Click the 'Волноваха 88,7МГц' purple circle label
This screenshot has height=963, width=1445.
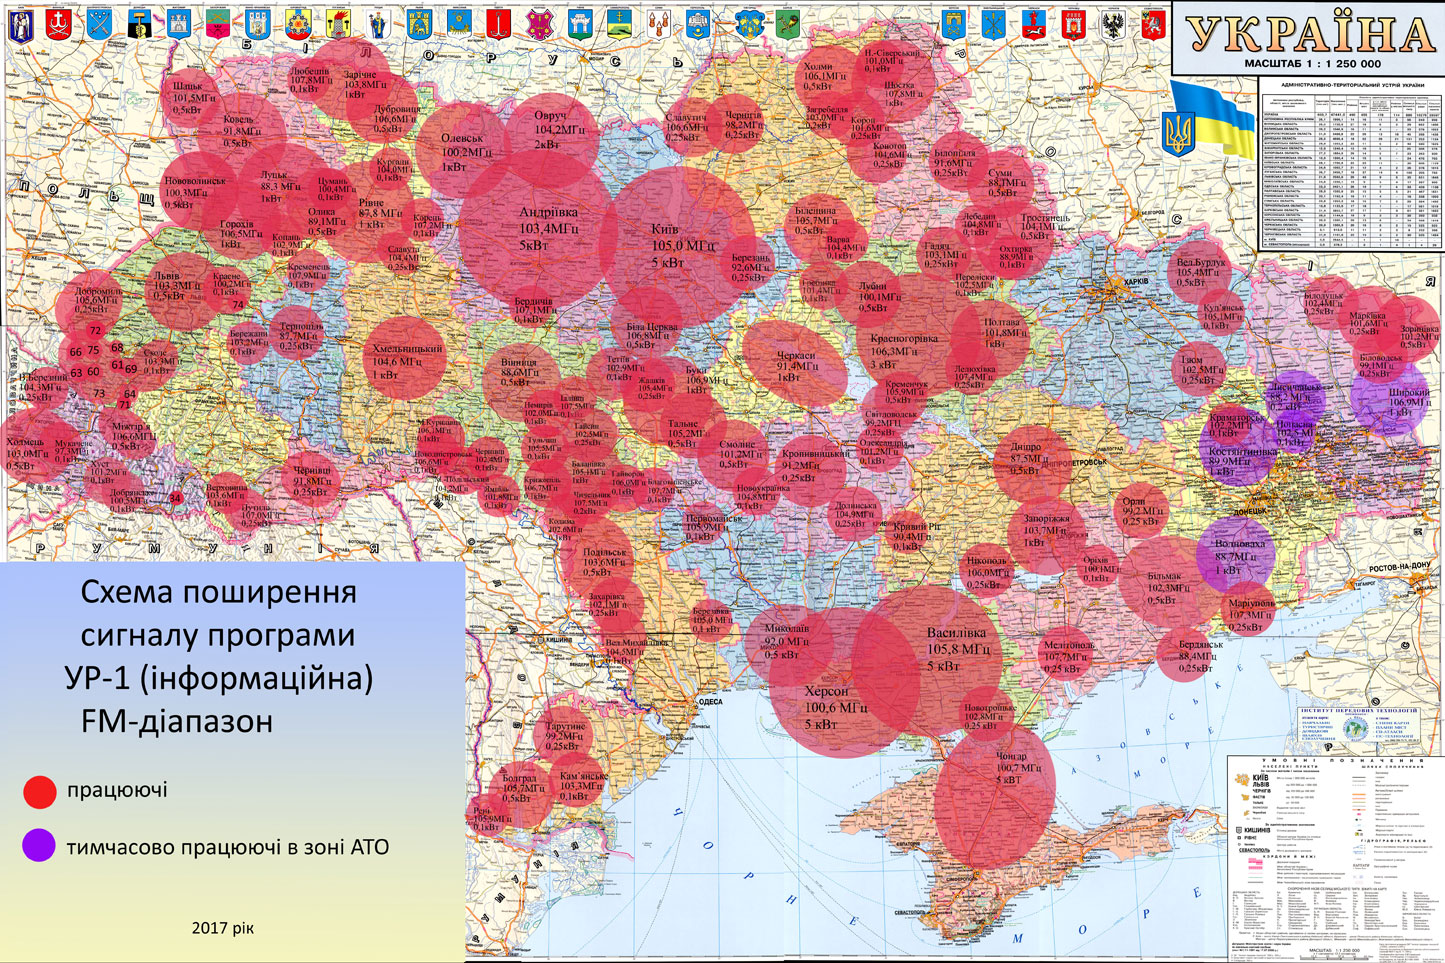1238,557
